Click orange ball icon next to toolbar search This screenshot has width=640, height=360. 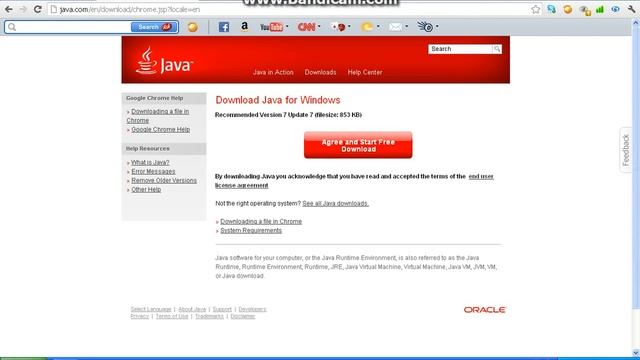(193, 27)
